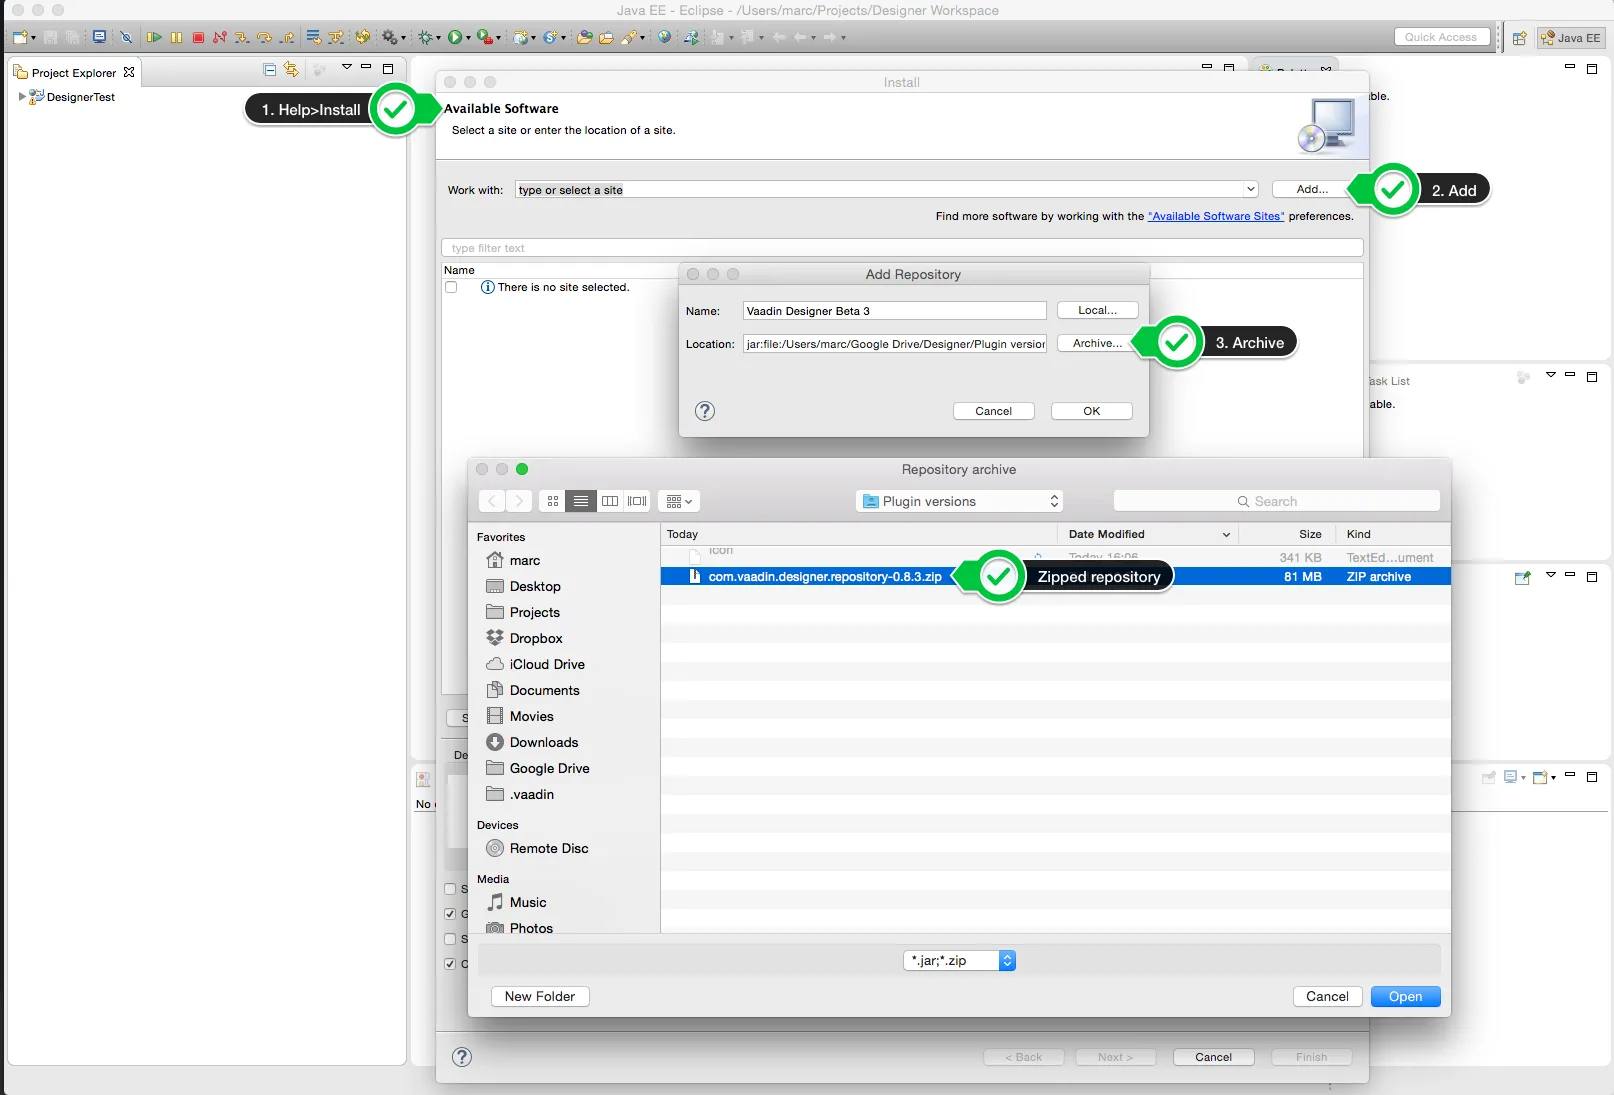Expand the DesignerTest project in Project Explorer
Image resolution: width=1614 pixels, height=1095 pixels.
(x=22, y=96)
